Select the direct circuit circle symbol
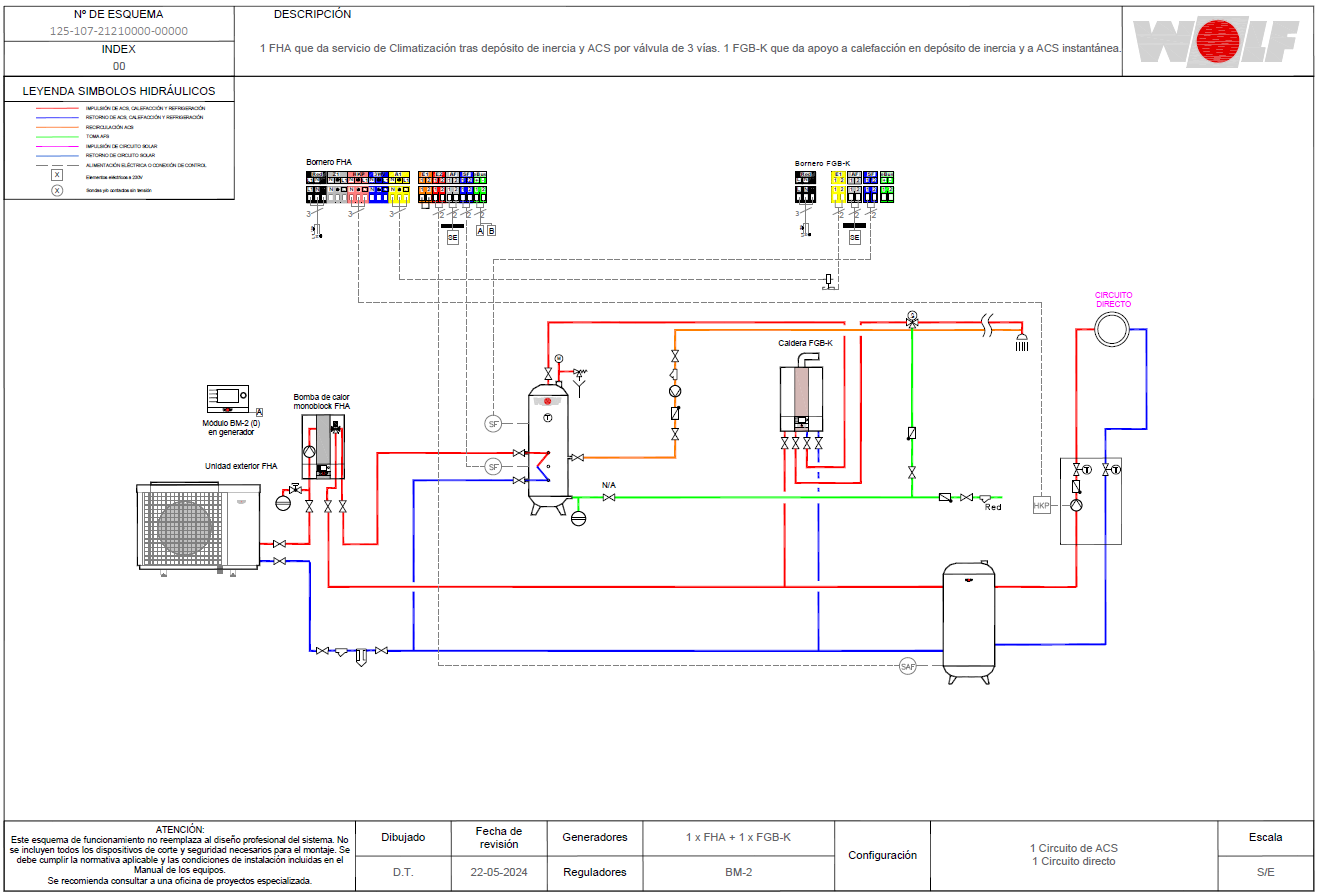 (x=1111, y=327)
